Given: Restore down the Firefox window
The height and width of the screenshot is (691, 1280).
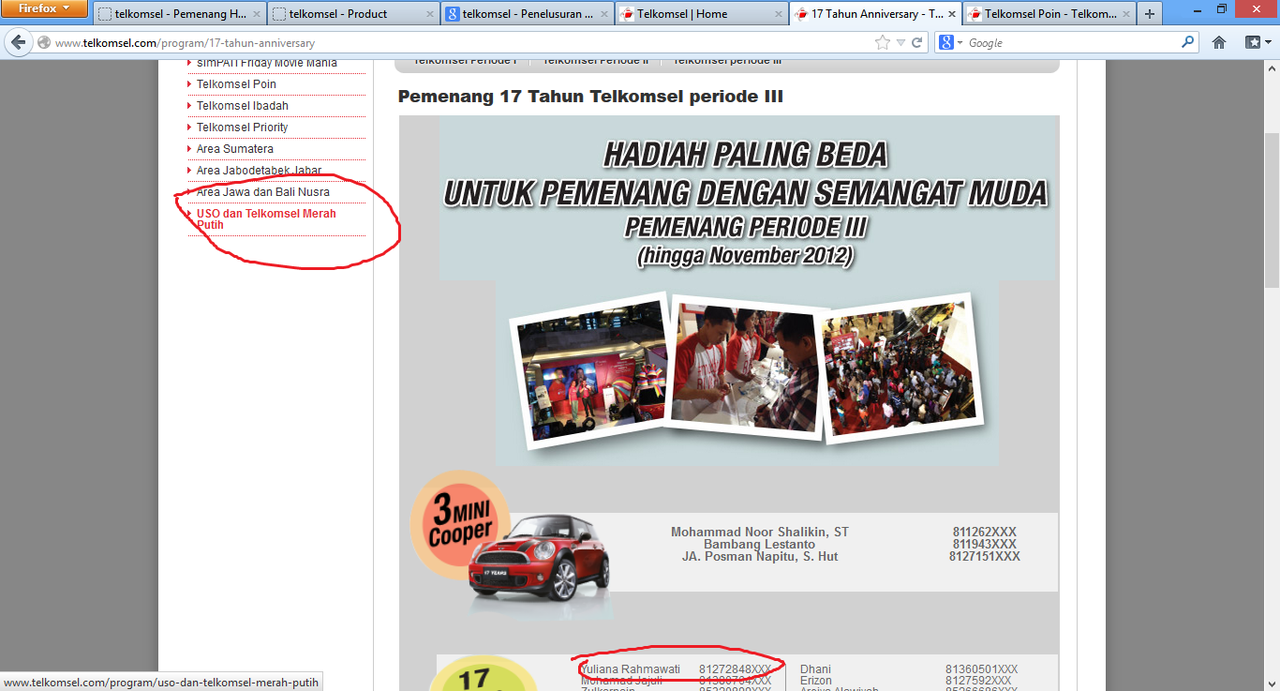Looking at the screenshot, I should [x=1222, y=9].
